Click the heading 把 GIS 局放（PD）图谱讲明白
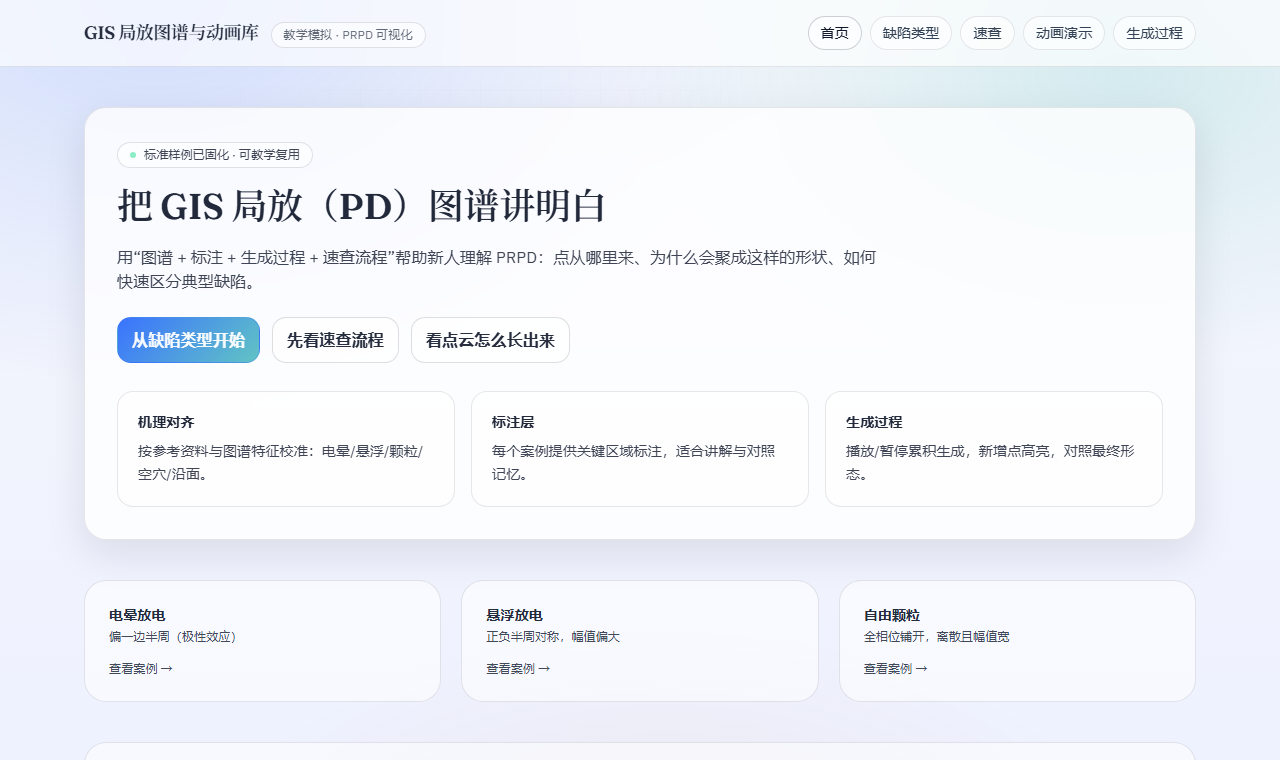This screenshot has width=1280, height=760. point(362,206)
